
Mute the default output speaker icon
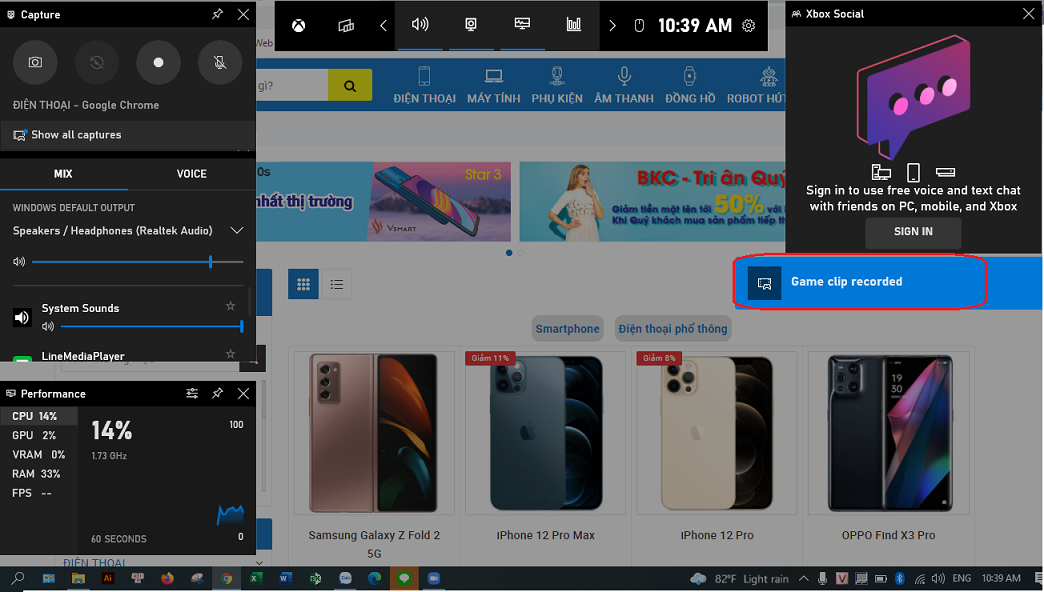click(x=19, y=262)
